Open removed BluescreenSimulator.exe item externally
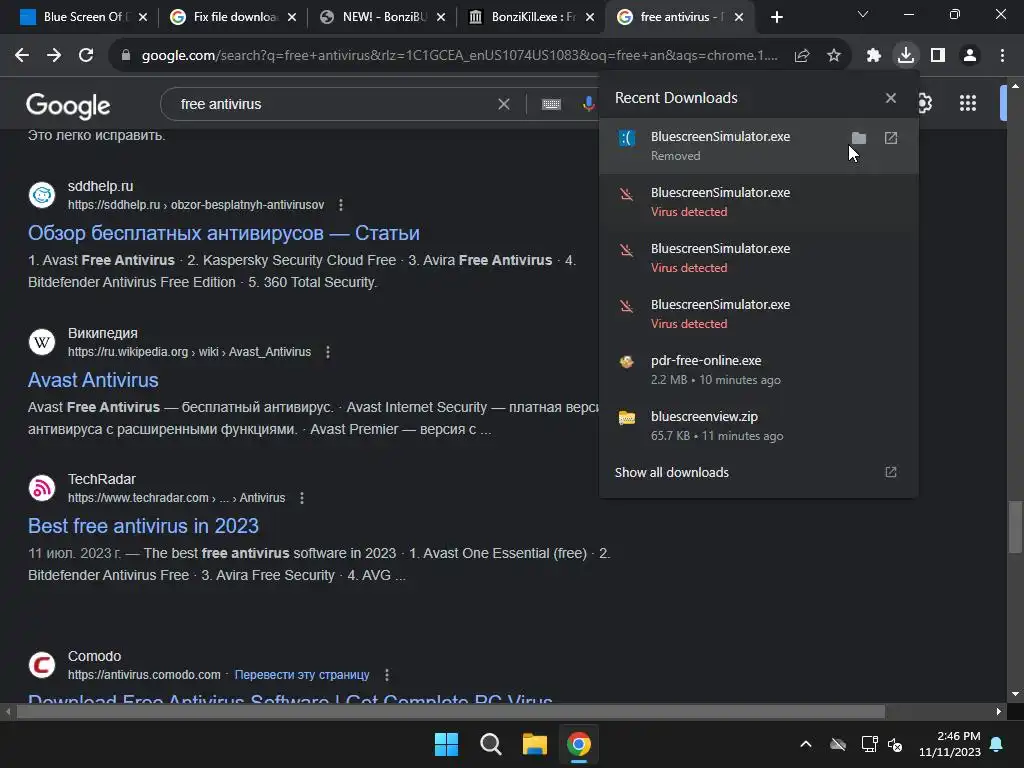 pyautogui.click(x=891, y=138)
